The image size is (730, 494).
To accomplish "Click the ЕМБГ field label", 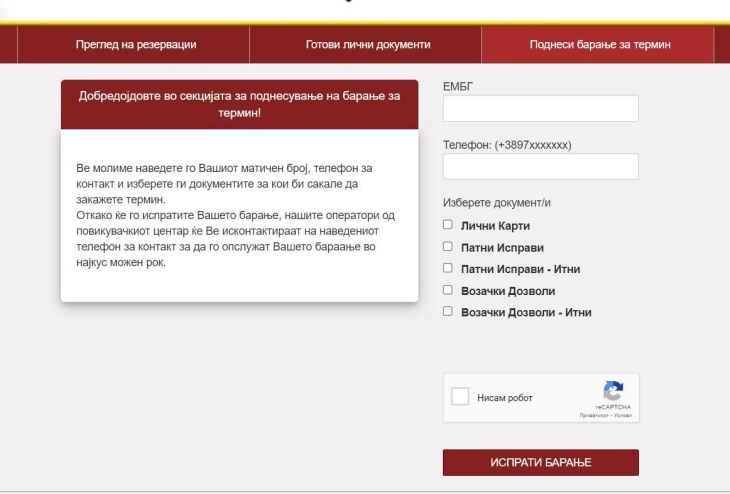I will click(x=457, y=87).
